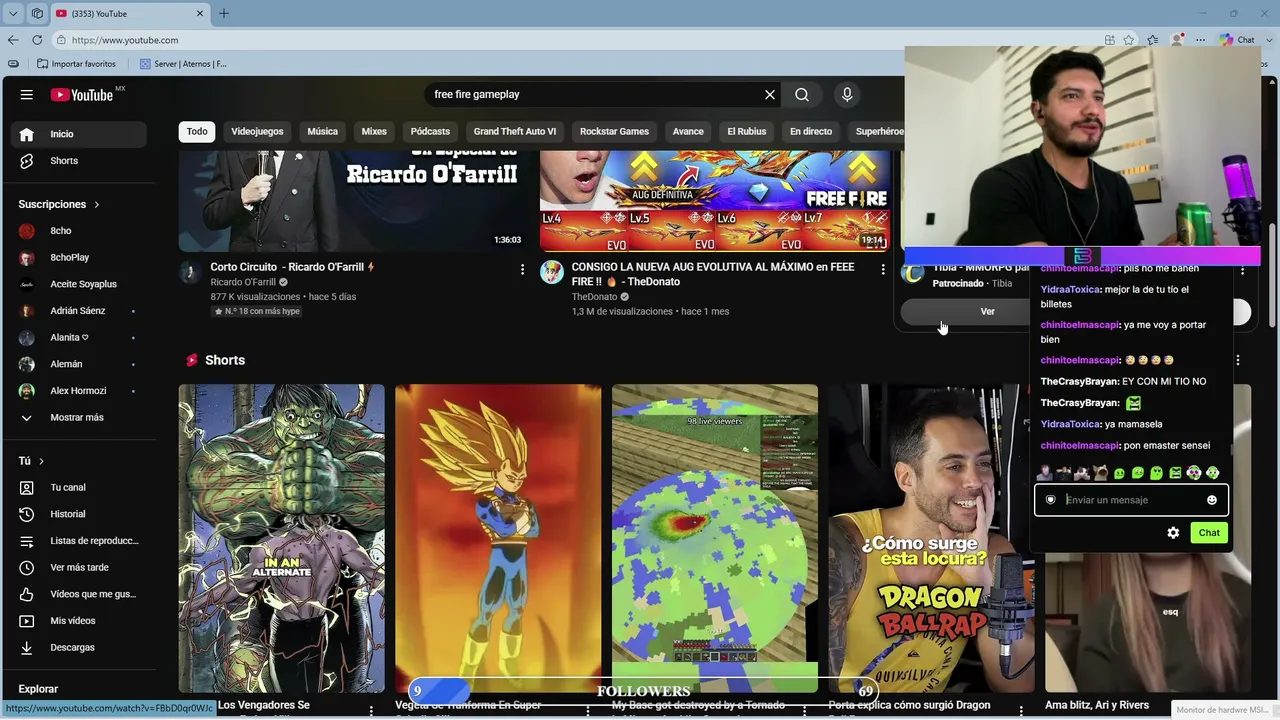Image resolution: width=1280 pixels, height=720 pixels.
Task: Open Server | Aternos bookmark
Action: coord(183,64)
